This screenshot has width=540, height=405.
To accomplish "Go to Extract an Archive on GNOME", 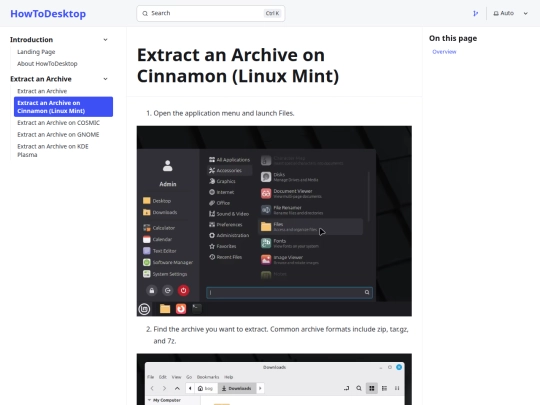I will 58,134.
